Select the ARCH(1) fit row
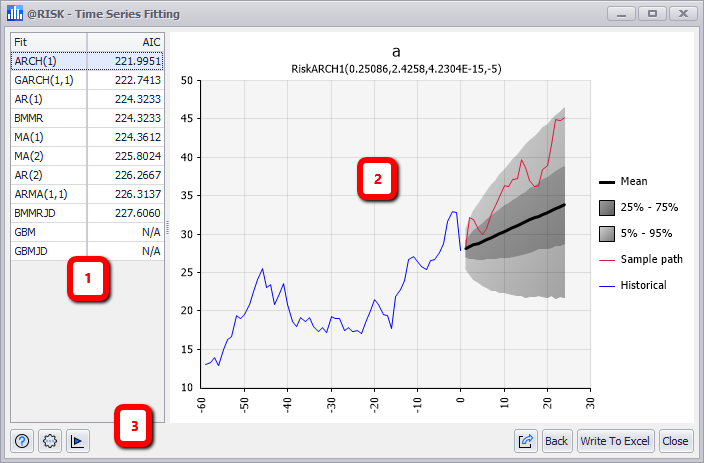 click(x=86, y=61)
